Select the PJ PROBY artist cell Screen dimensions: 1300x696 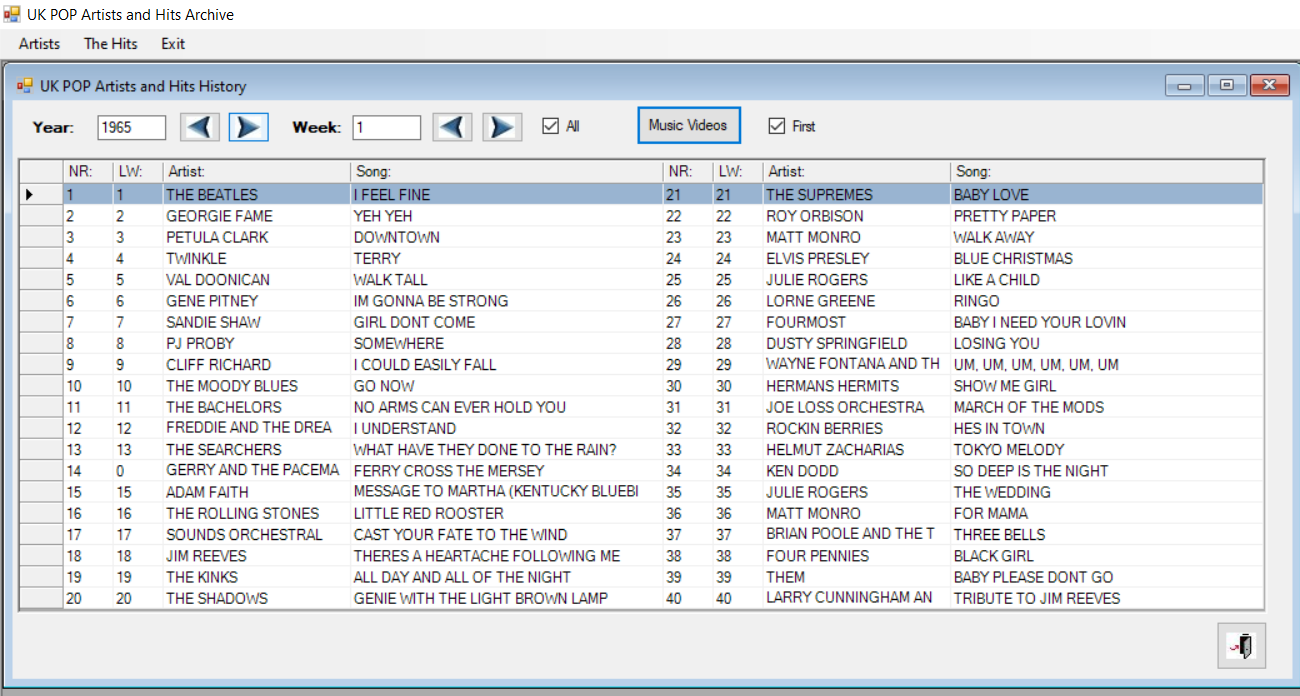click(x=257, y=343)
